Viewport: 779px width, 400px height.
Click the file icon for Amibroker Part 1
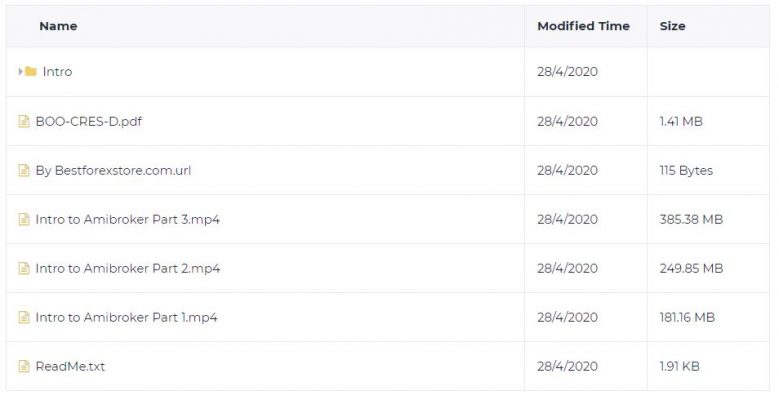tap(24, 317)
